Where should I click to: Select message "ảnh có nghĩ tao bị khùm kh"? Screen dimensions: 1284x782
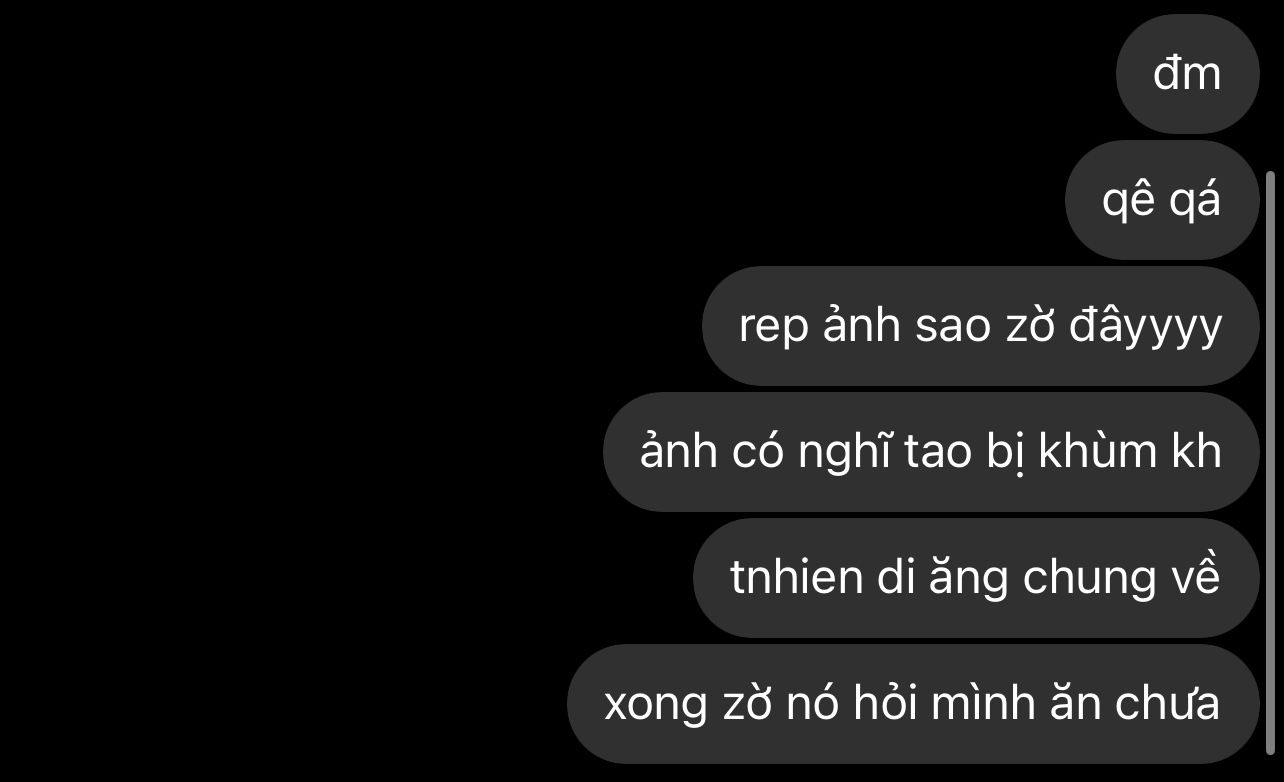tap(931, 452)
